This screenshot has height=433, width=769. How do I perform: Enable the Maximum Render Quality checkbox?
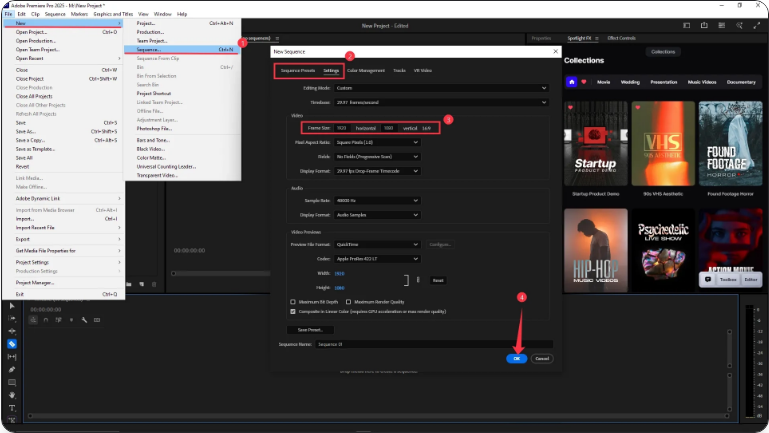[x=349, y=301]
